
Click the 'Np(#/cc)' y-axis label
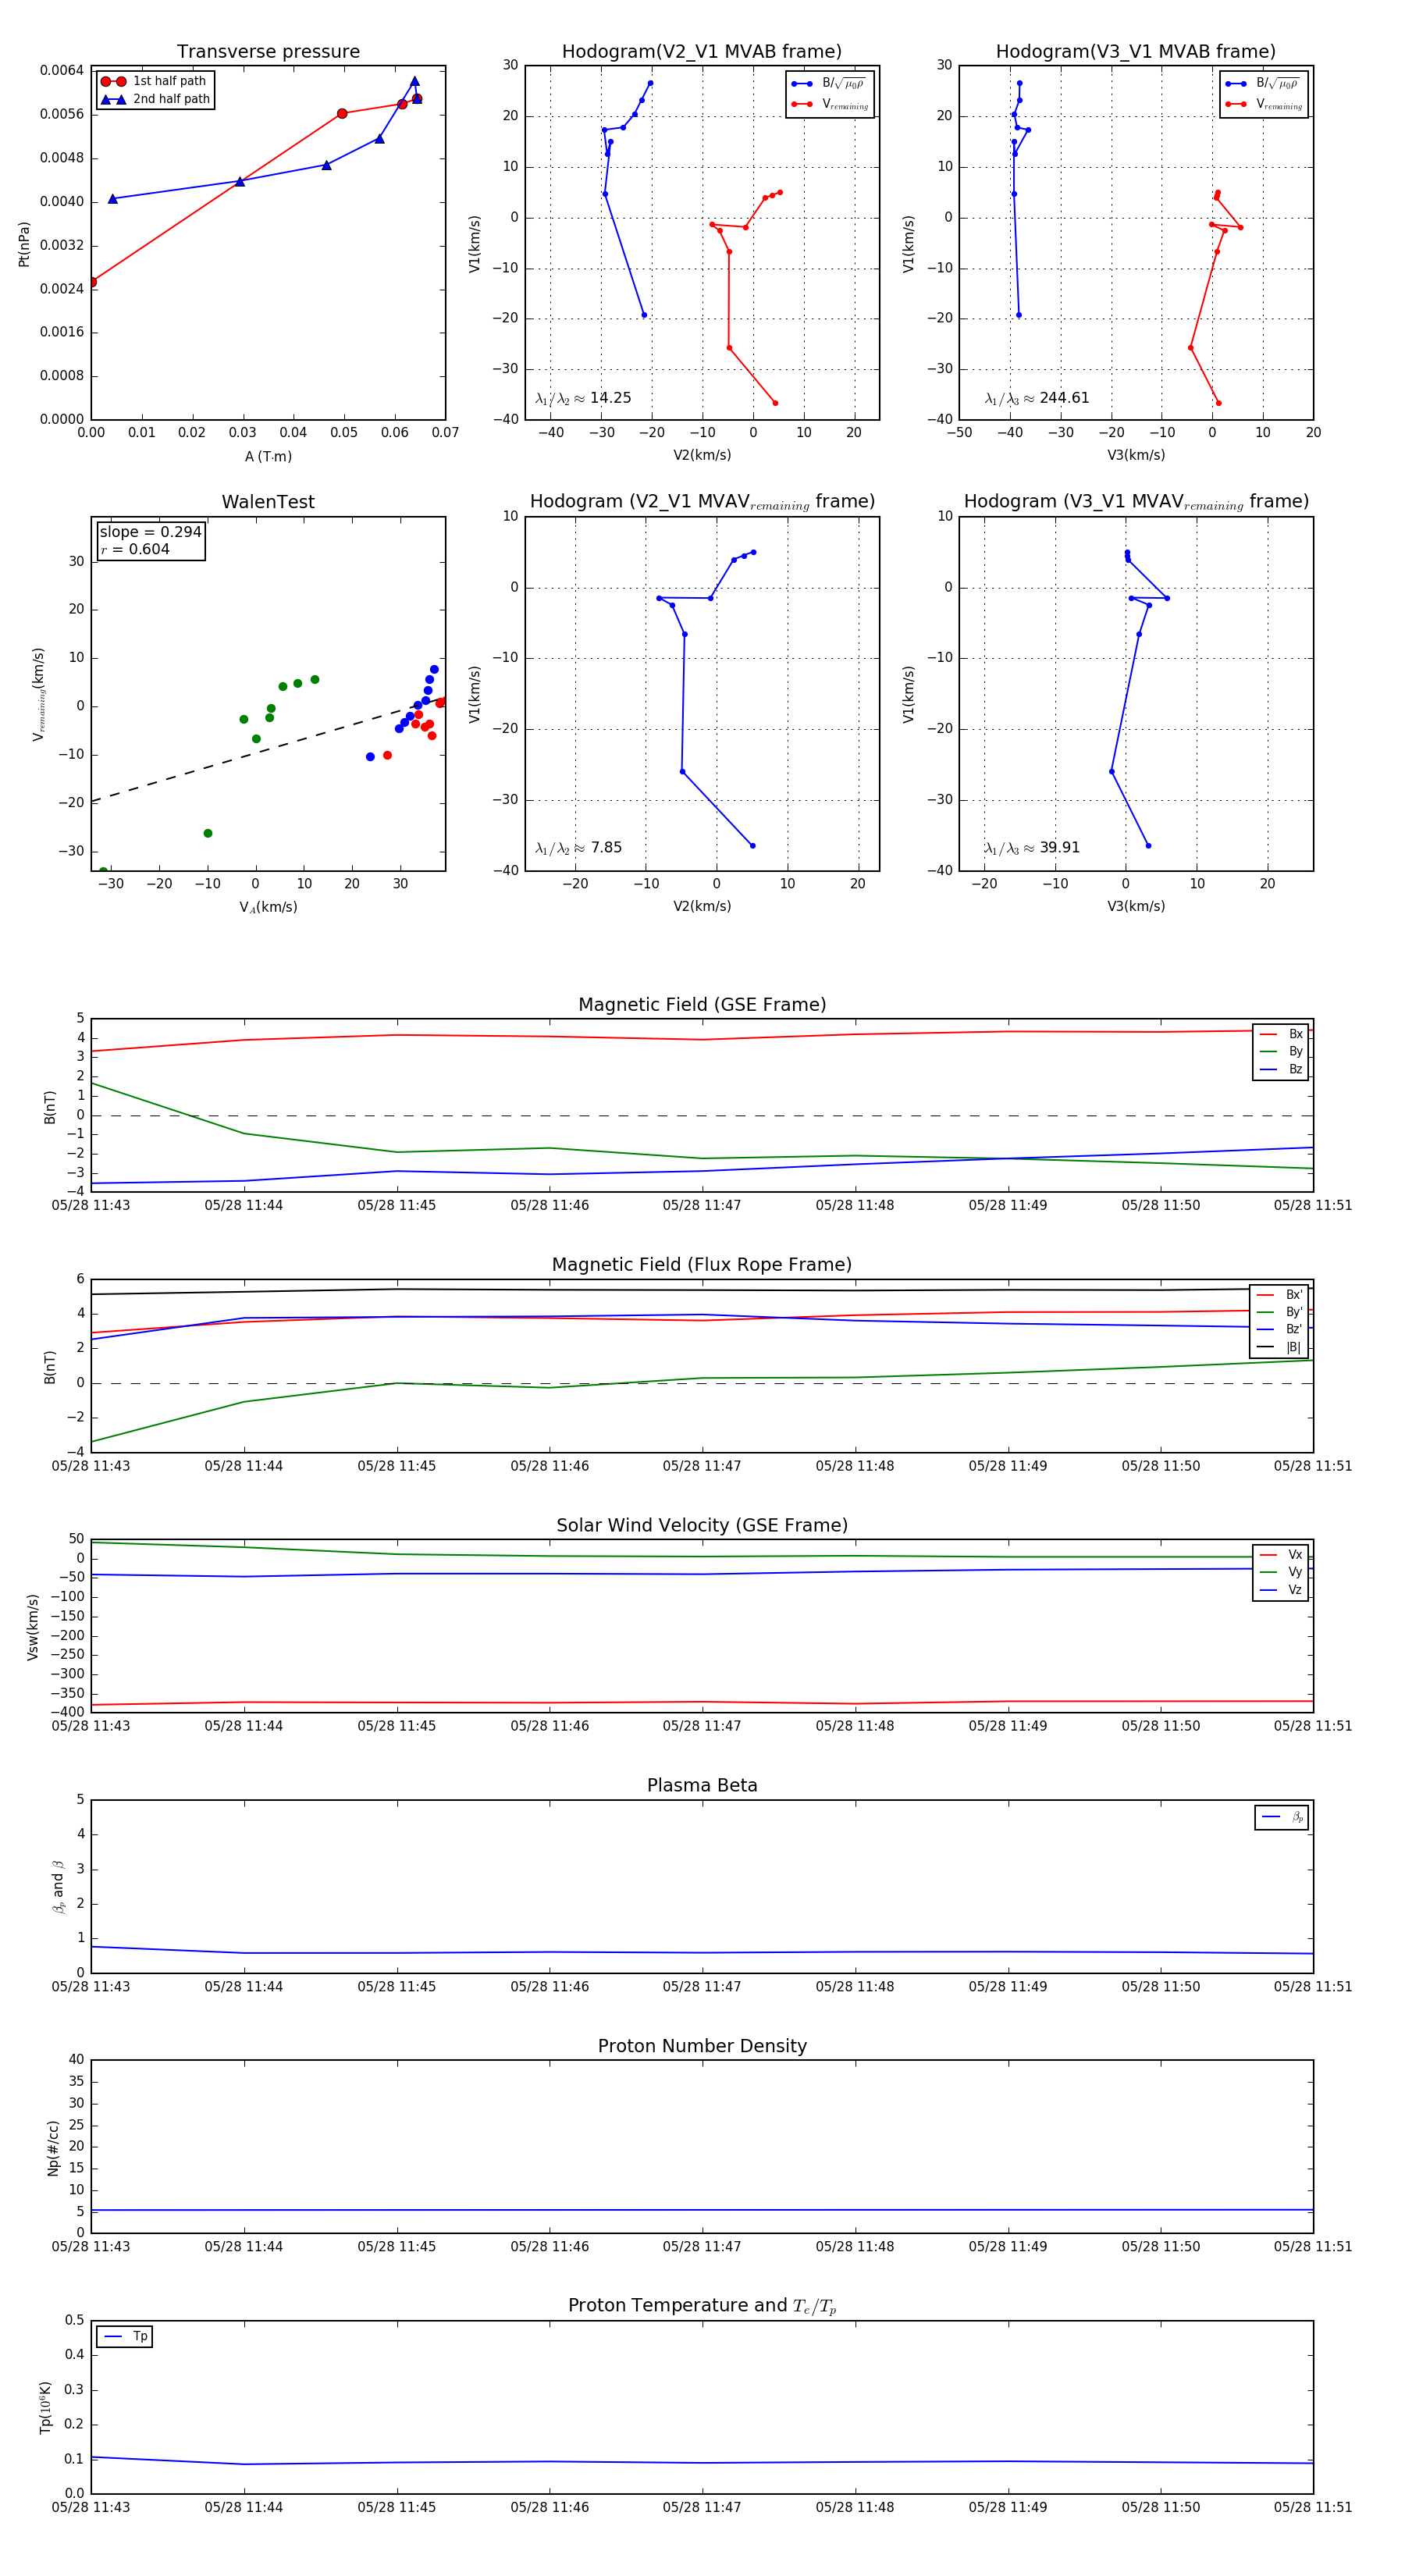(x=54, y=2147)
